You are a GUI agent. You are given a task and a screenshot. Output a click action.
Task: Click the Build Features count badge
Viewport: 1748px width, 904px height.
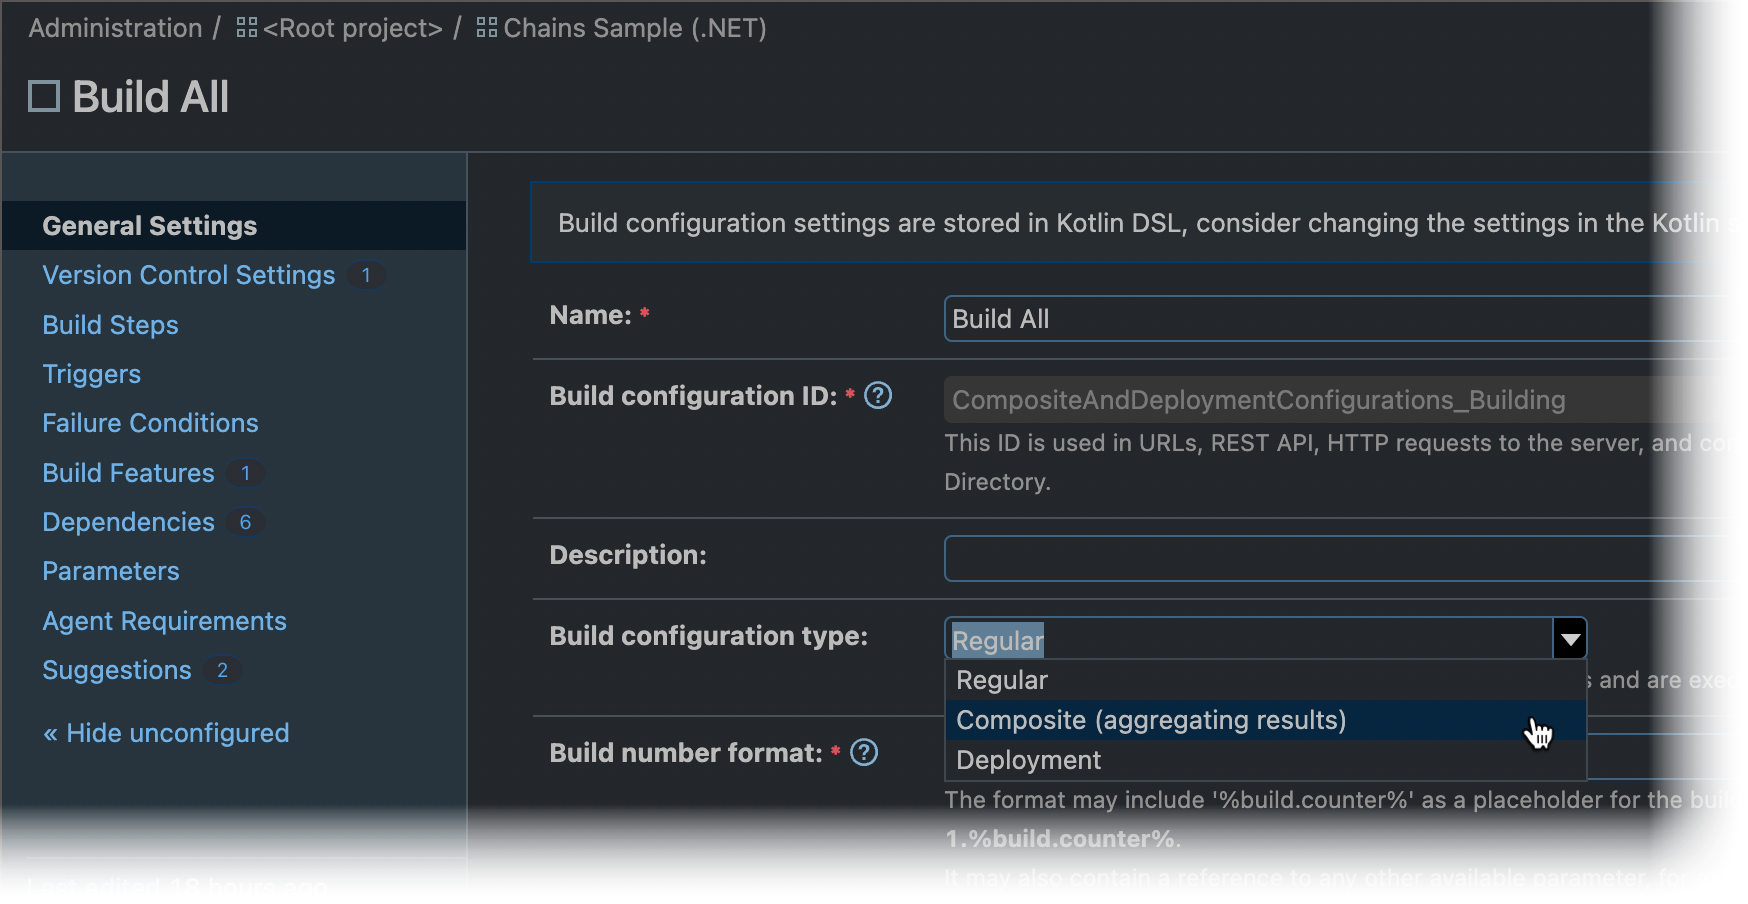pos(245,473)
